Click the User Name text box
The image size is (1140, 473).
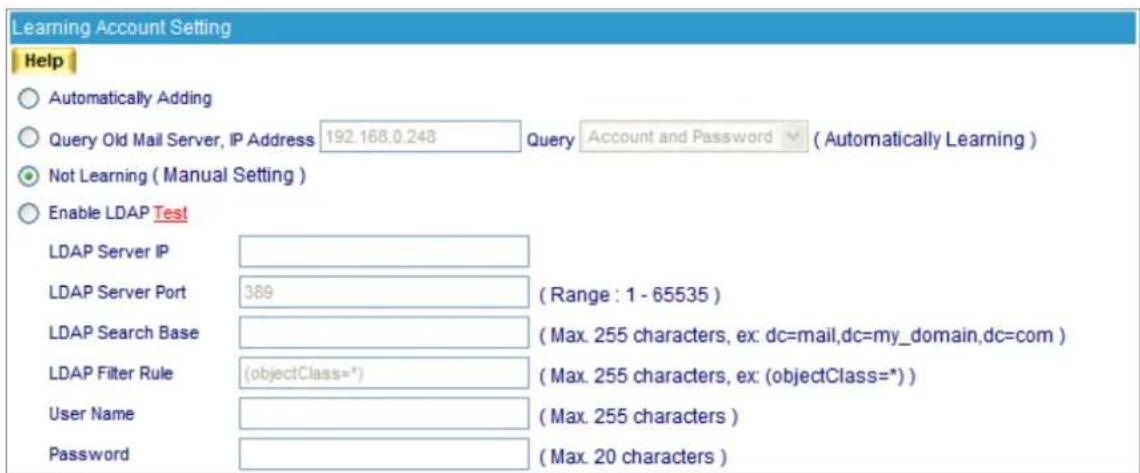click(384, 414)
